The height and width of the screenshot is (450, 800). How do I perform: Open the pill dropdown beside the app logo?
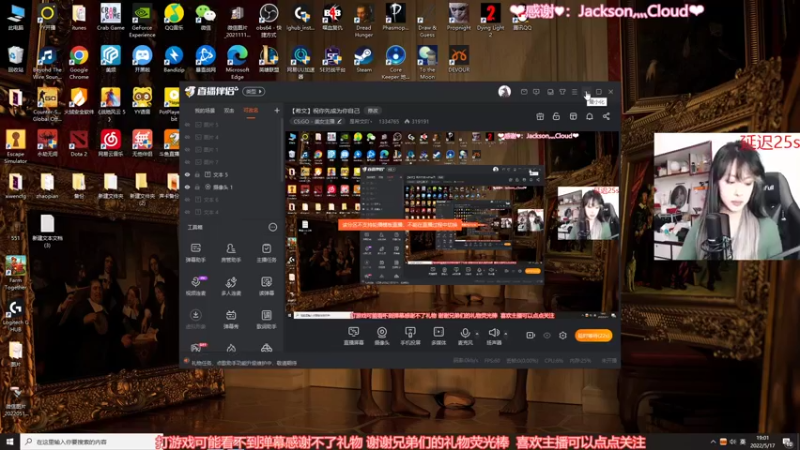click(x=254, y=91)
